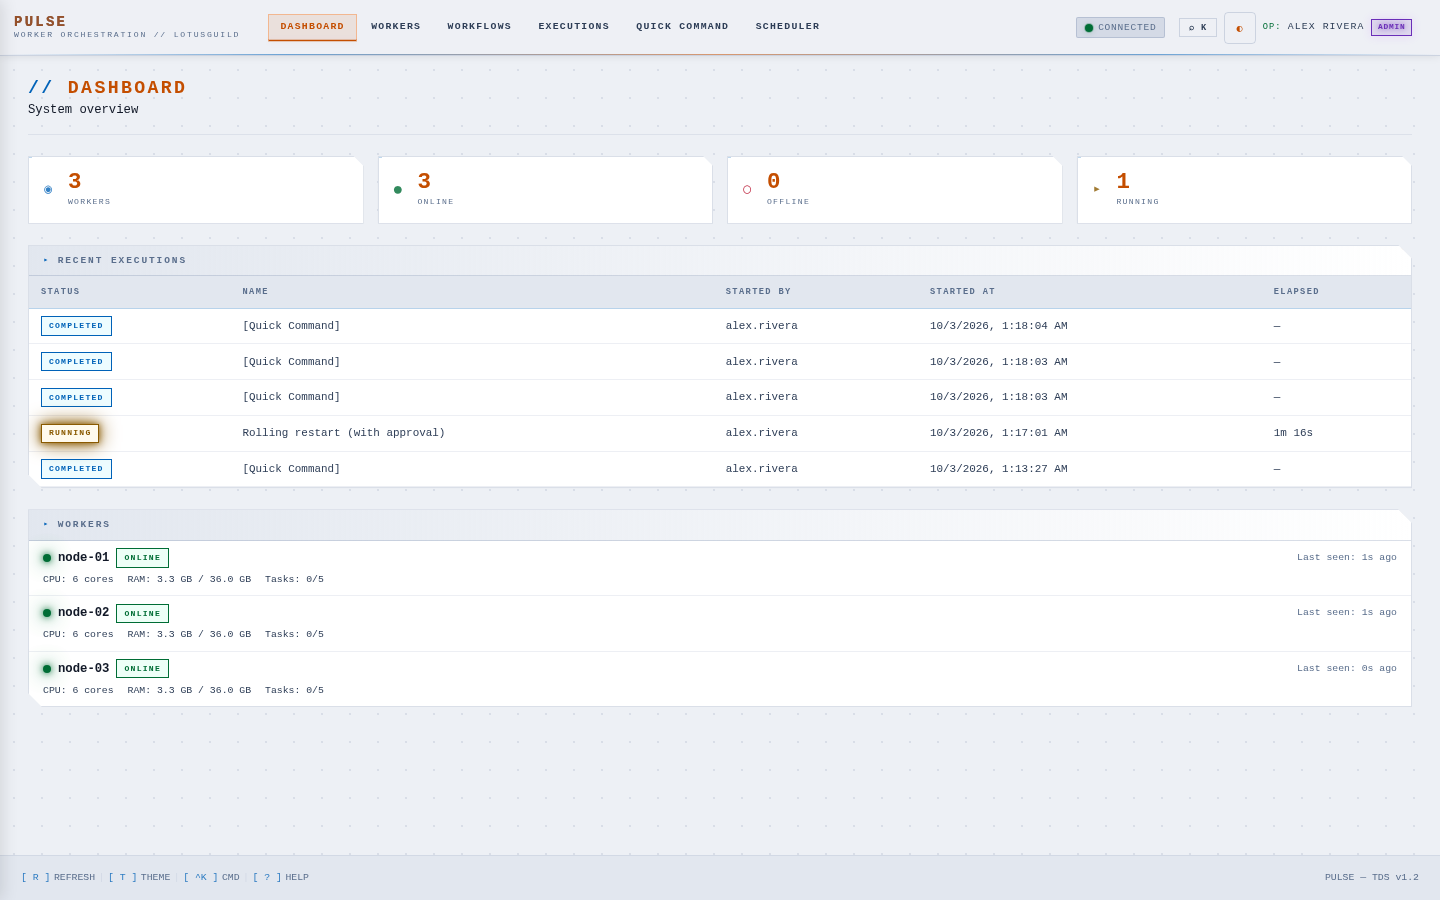1440x900 pixels.
Task: Click the [R] Refresh footer shortcut
Action: click(x=58, y=877)
